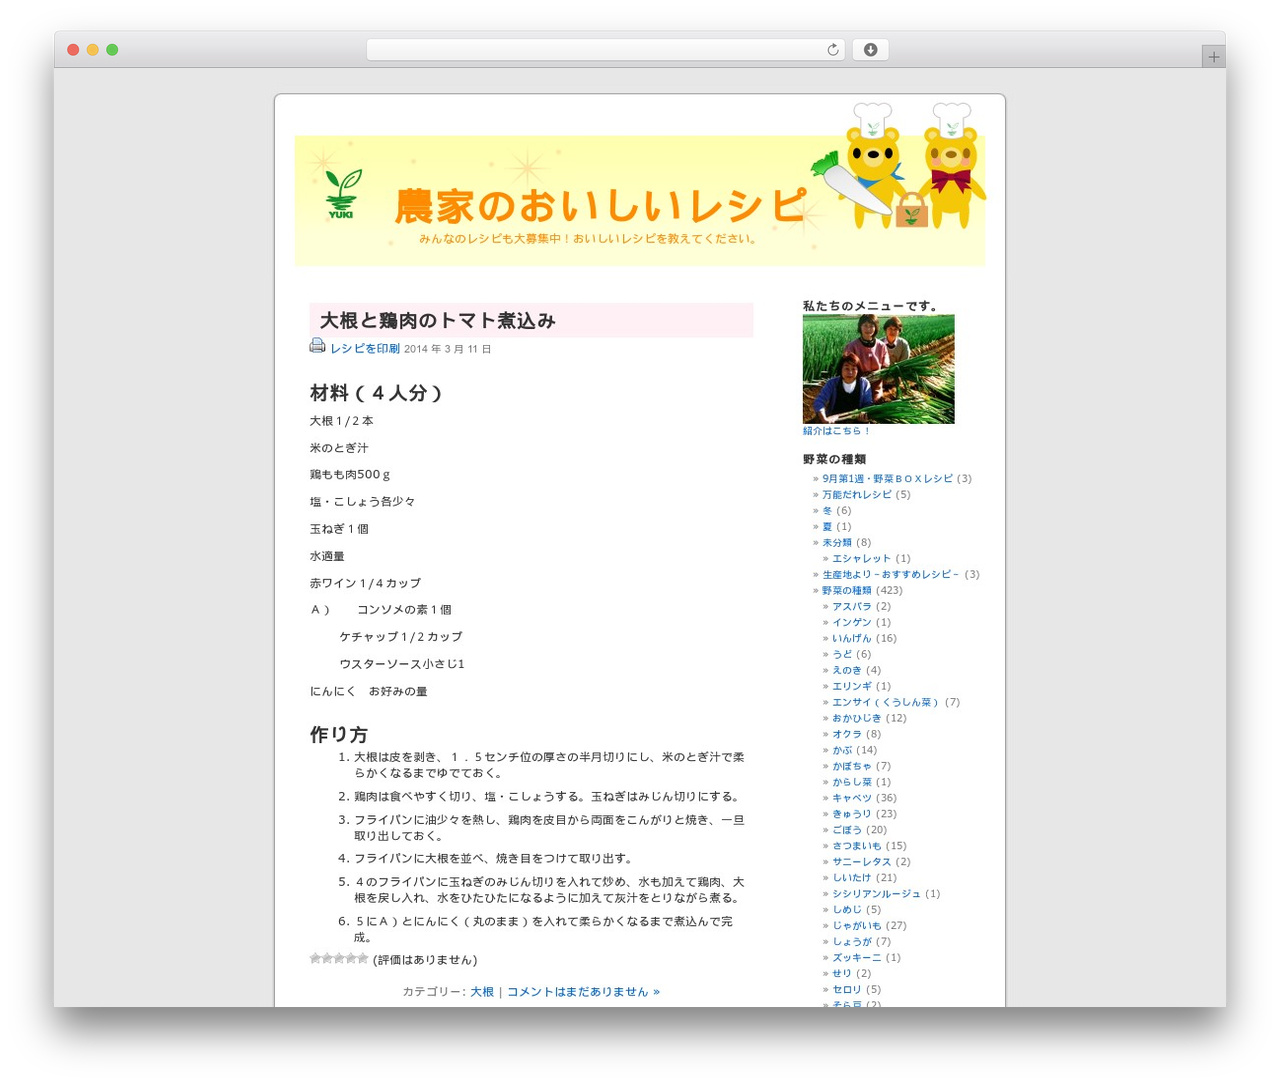The width and height of the screenshot is (1280, 1084).
Task: Click the 作り方 heading
Action: (x=338, y=735)
